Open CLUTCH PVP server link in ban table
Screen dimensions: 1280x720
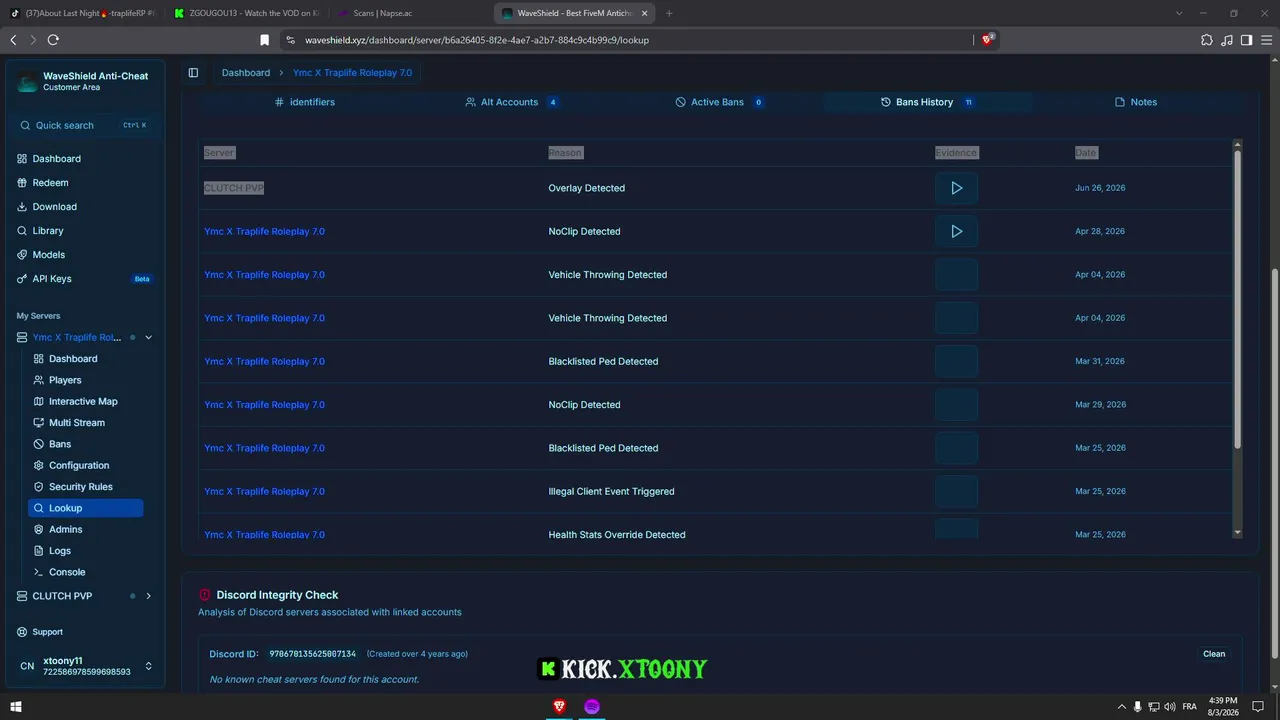tap(234, 188)
